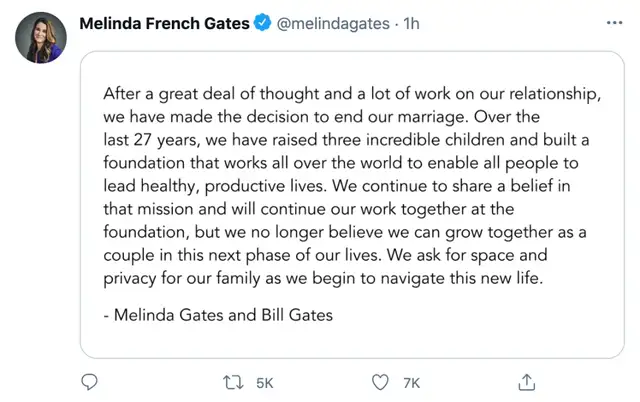Click the line privacy for our family
Screen dimensions: 640x402
323,278
